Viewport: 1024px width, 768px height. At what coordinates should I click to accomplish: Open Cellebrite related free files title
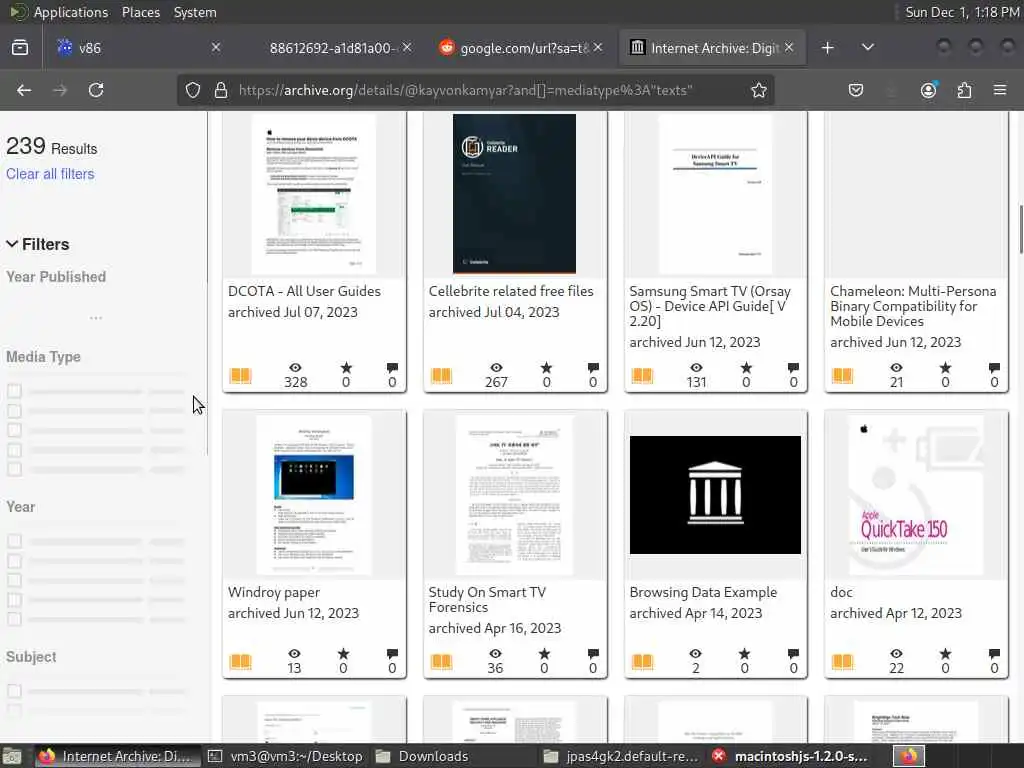tap(511, 291)
